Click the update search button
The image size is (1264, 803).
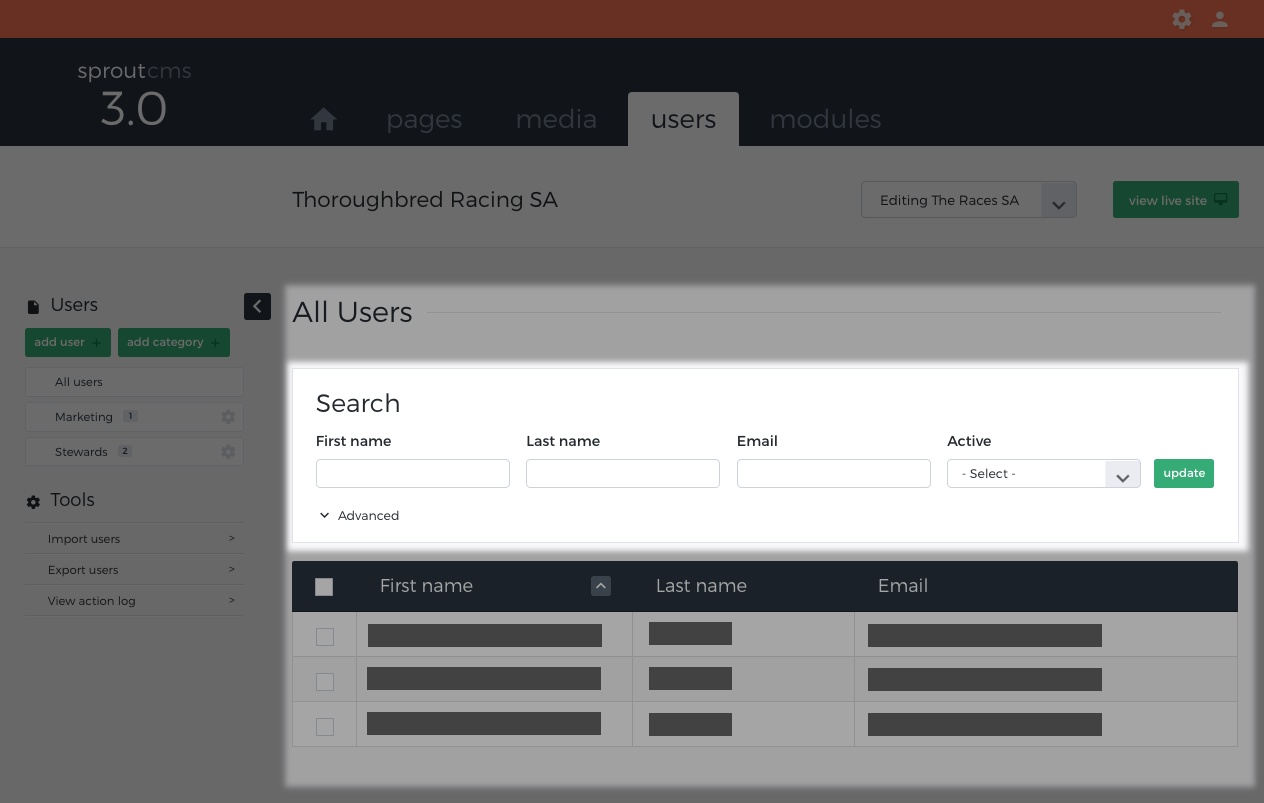pyautogui.click(x=1184, y=473)
